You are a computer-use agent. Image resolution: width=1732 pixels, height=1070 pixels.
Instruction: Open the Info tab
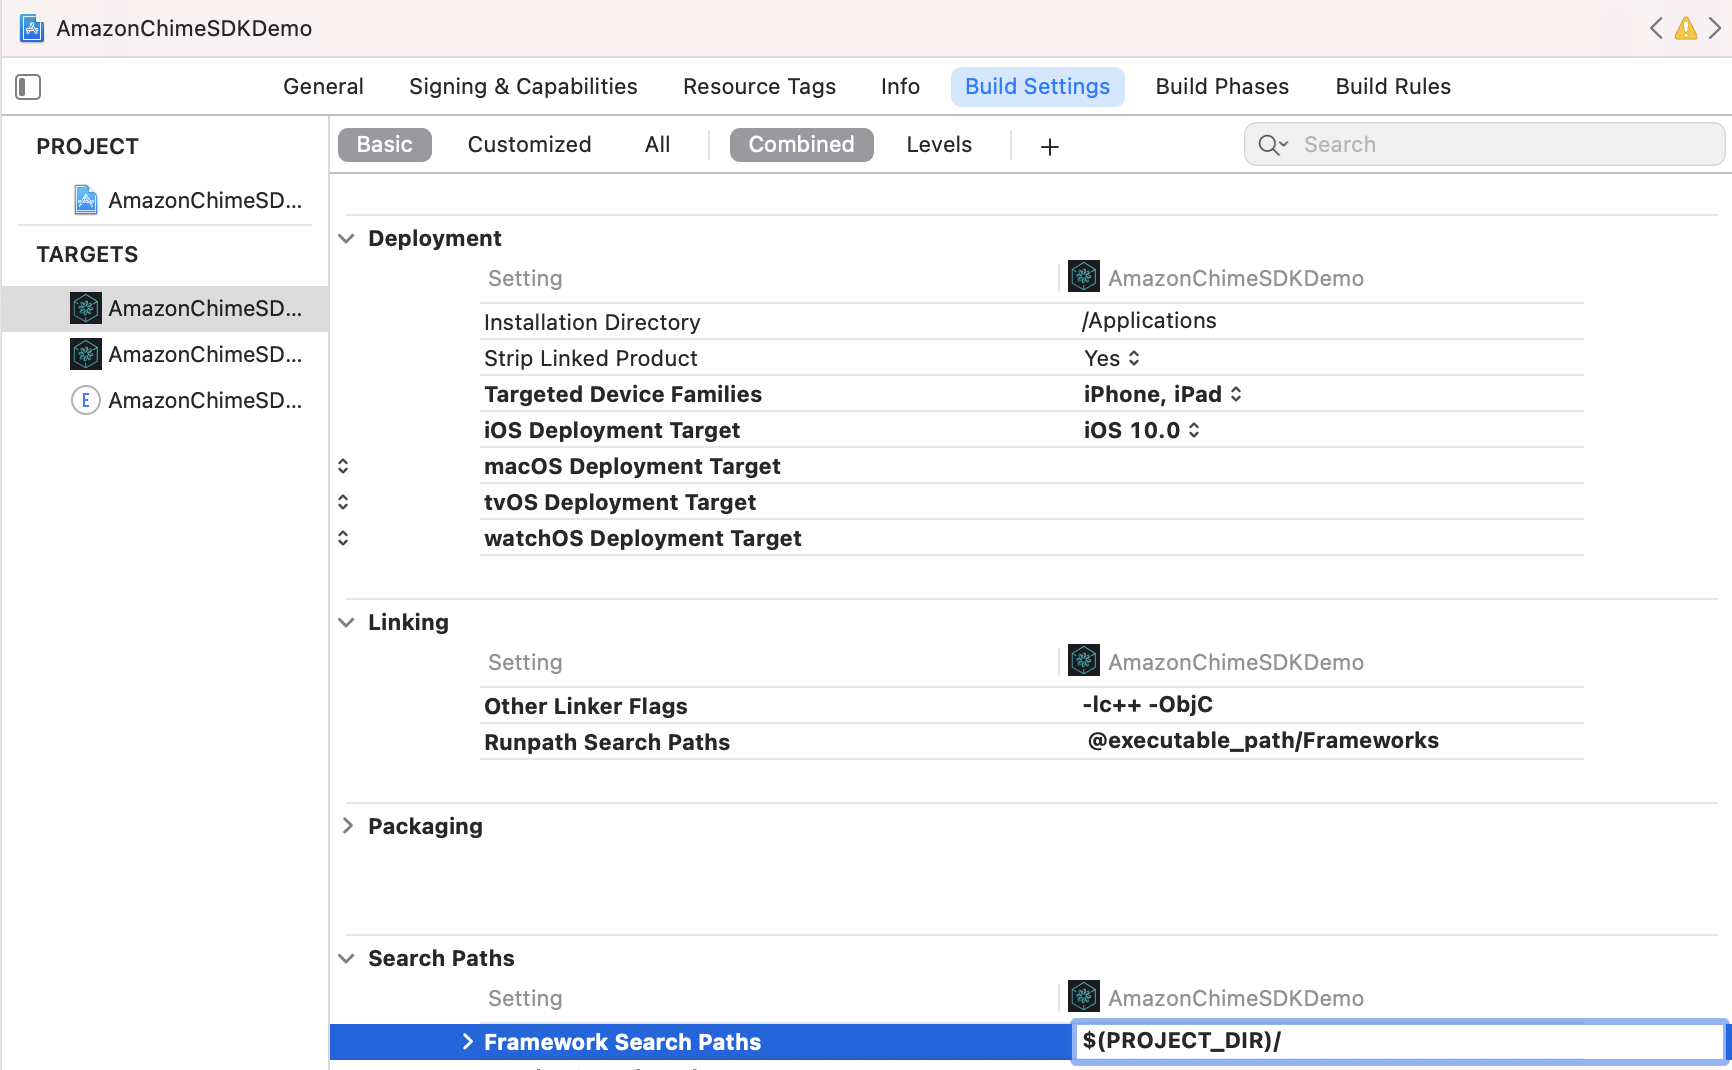coord(900,87)
